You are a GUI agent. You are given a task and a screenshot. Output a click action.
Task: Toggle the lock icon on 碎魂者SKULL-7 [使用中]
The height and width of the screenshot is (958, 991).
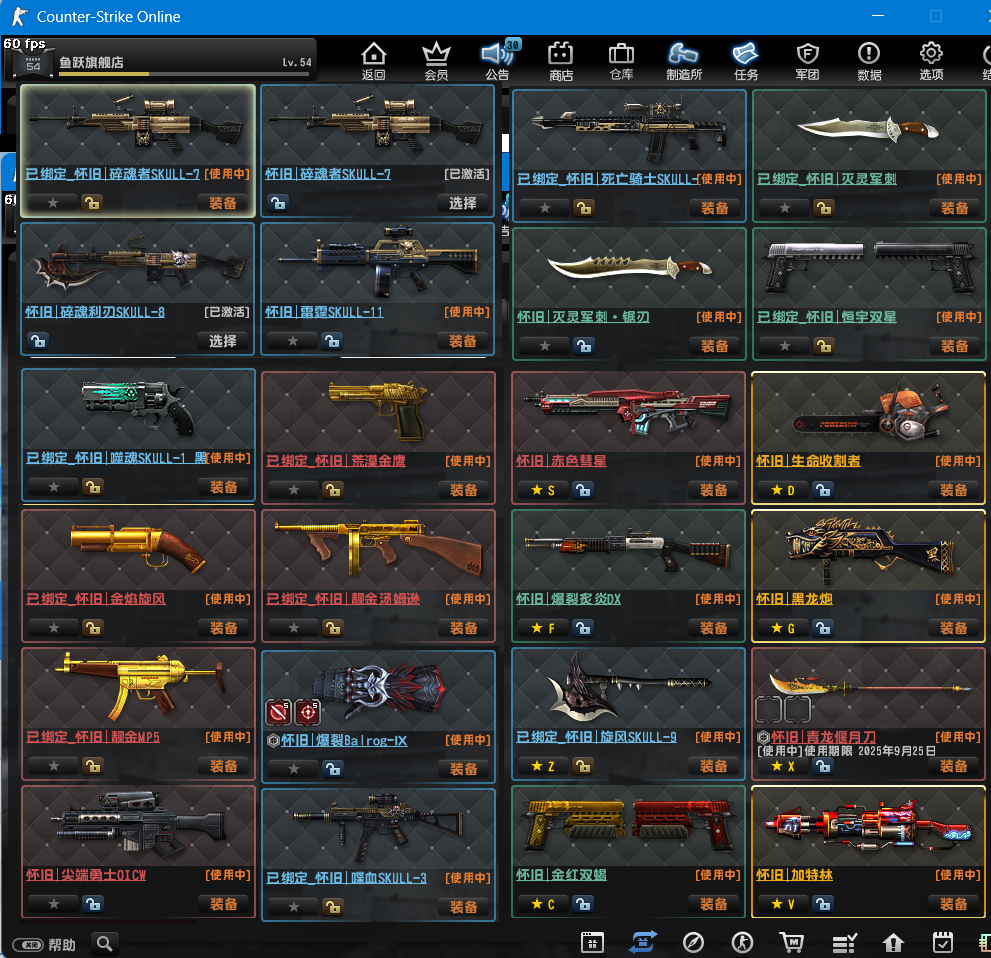[92, 203]
